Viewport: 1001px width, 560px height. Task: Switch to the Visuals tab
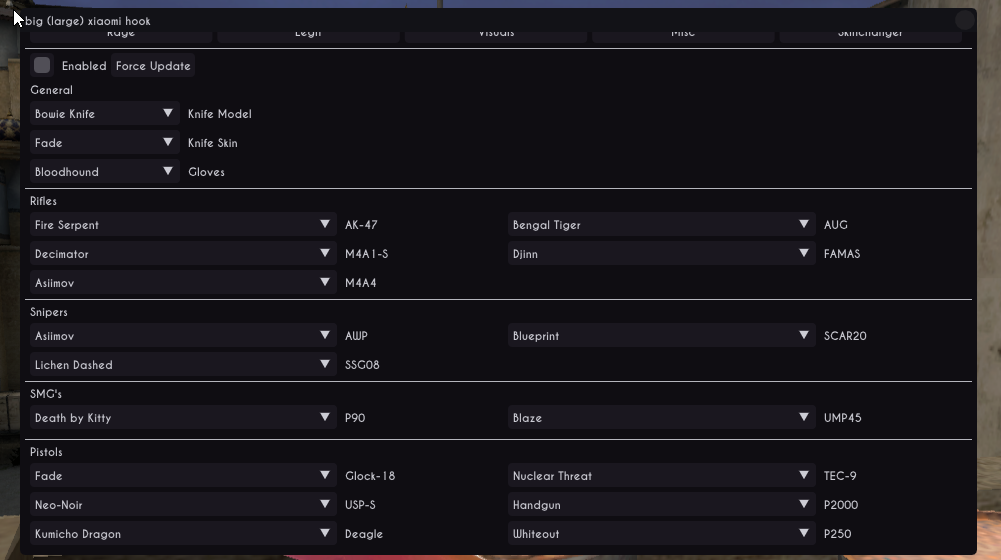pos(496,35)
